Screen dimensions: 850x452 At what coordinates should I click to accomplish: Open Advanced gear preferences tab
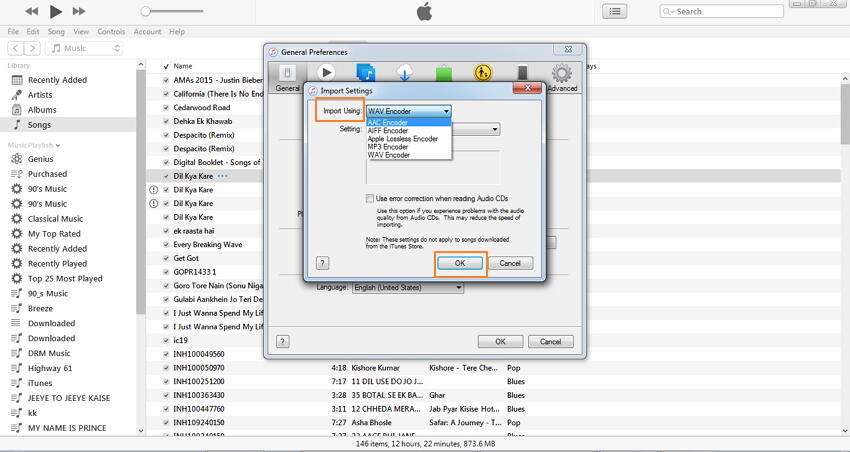point(562,78)
